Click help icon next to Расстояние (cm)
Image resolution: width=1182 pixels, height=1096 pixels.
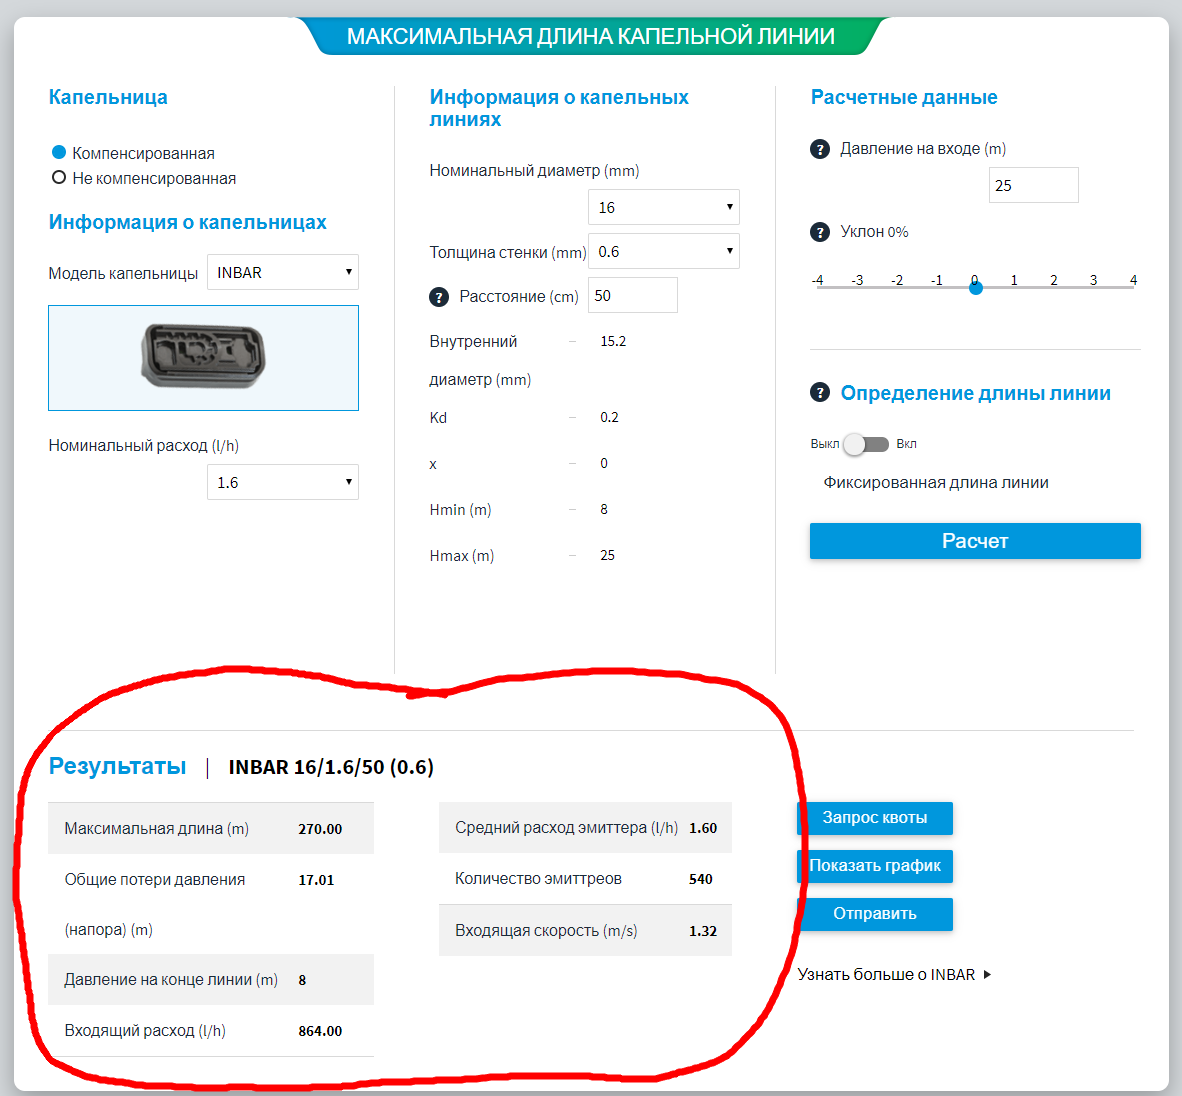pyautogui.click(x=439, y=297)
